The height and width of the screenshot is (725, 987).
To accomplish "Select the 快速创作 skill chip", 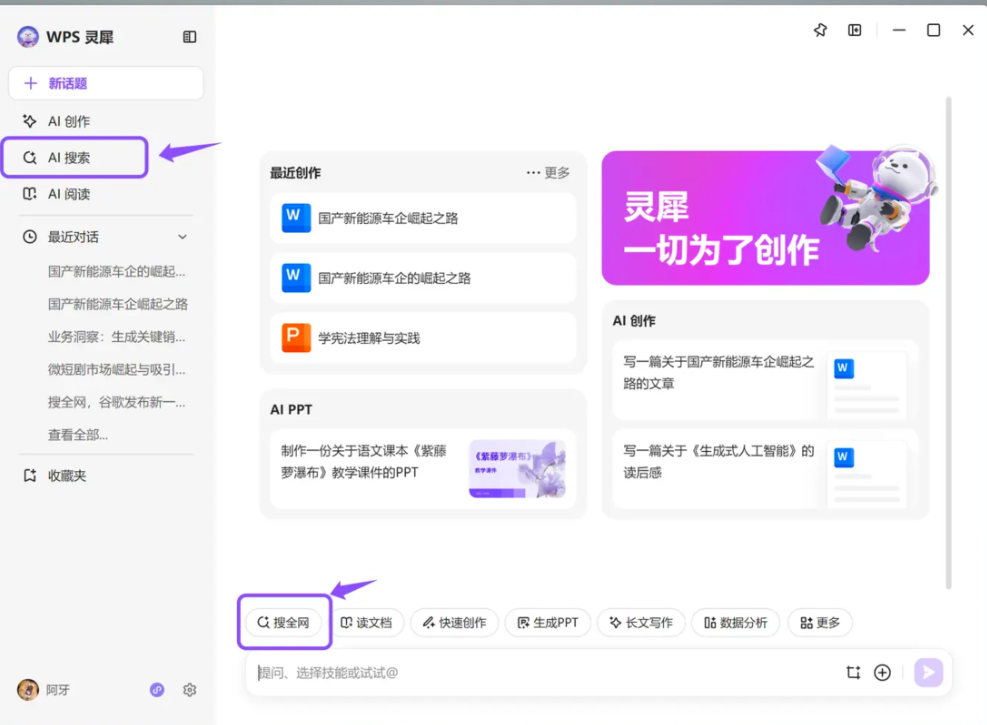I will coord(454,622).
